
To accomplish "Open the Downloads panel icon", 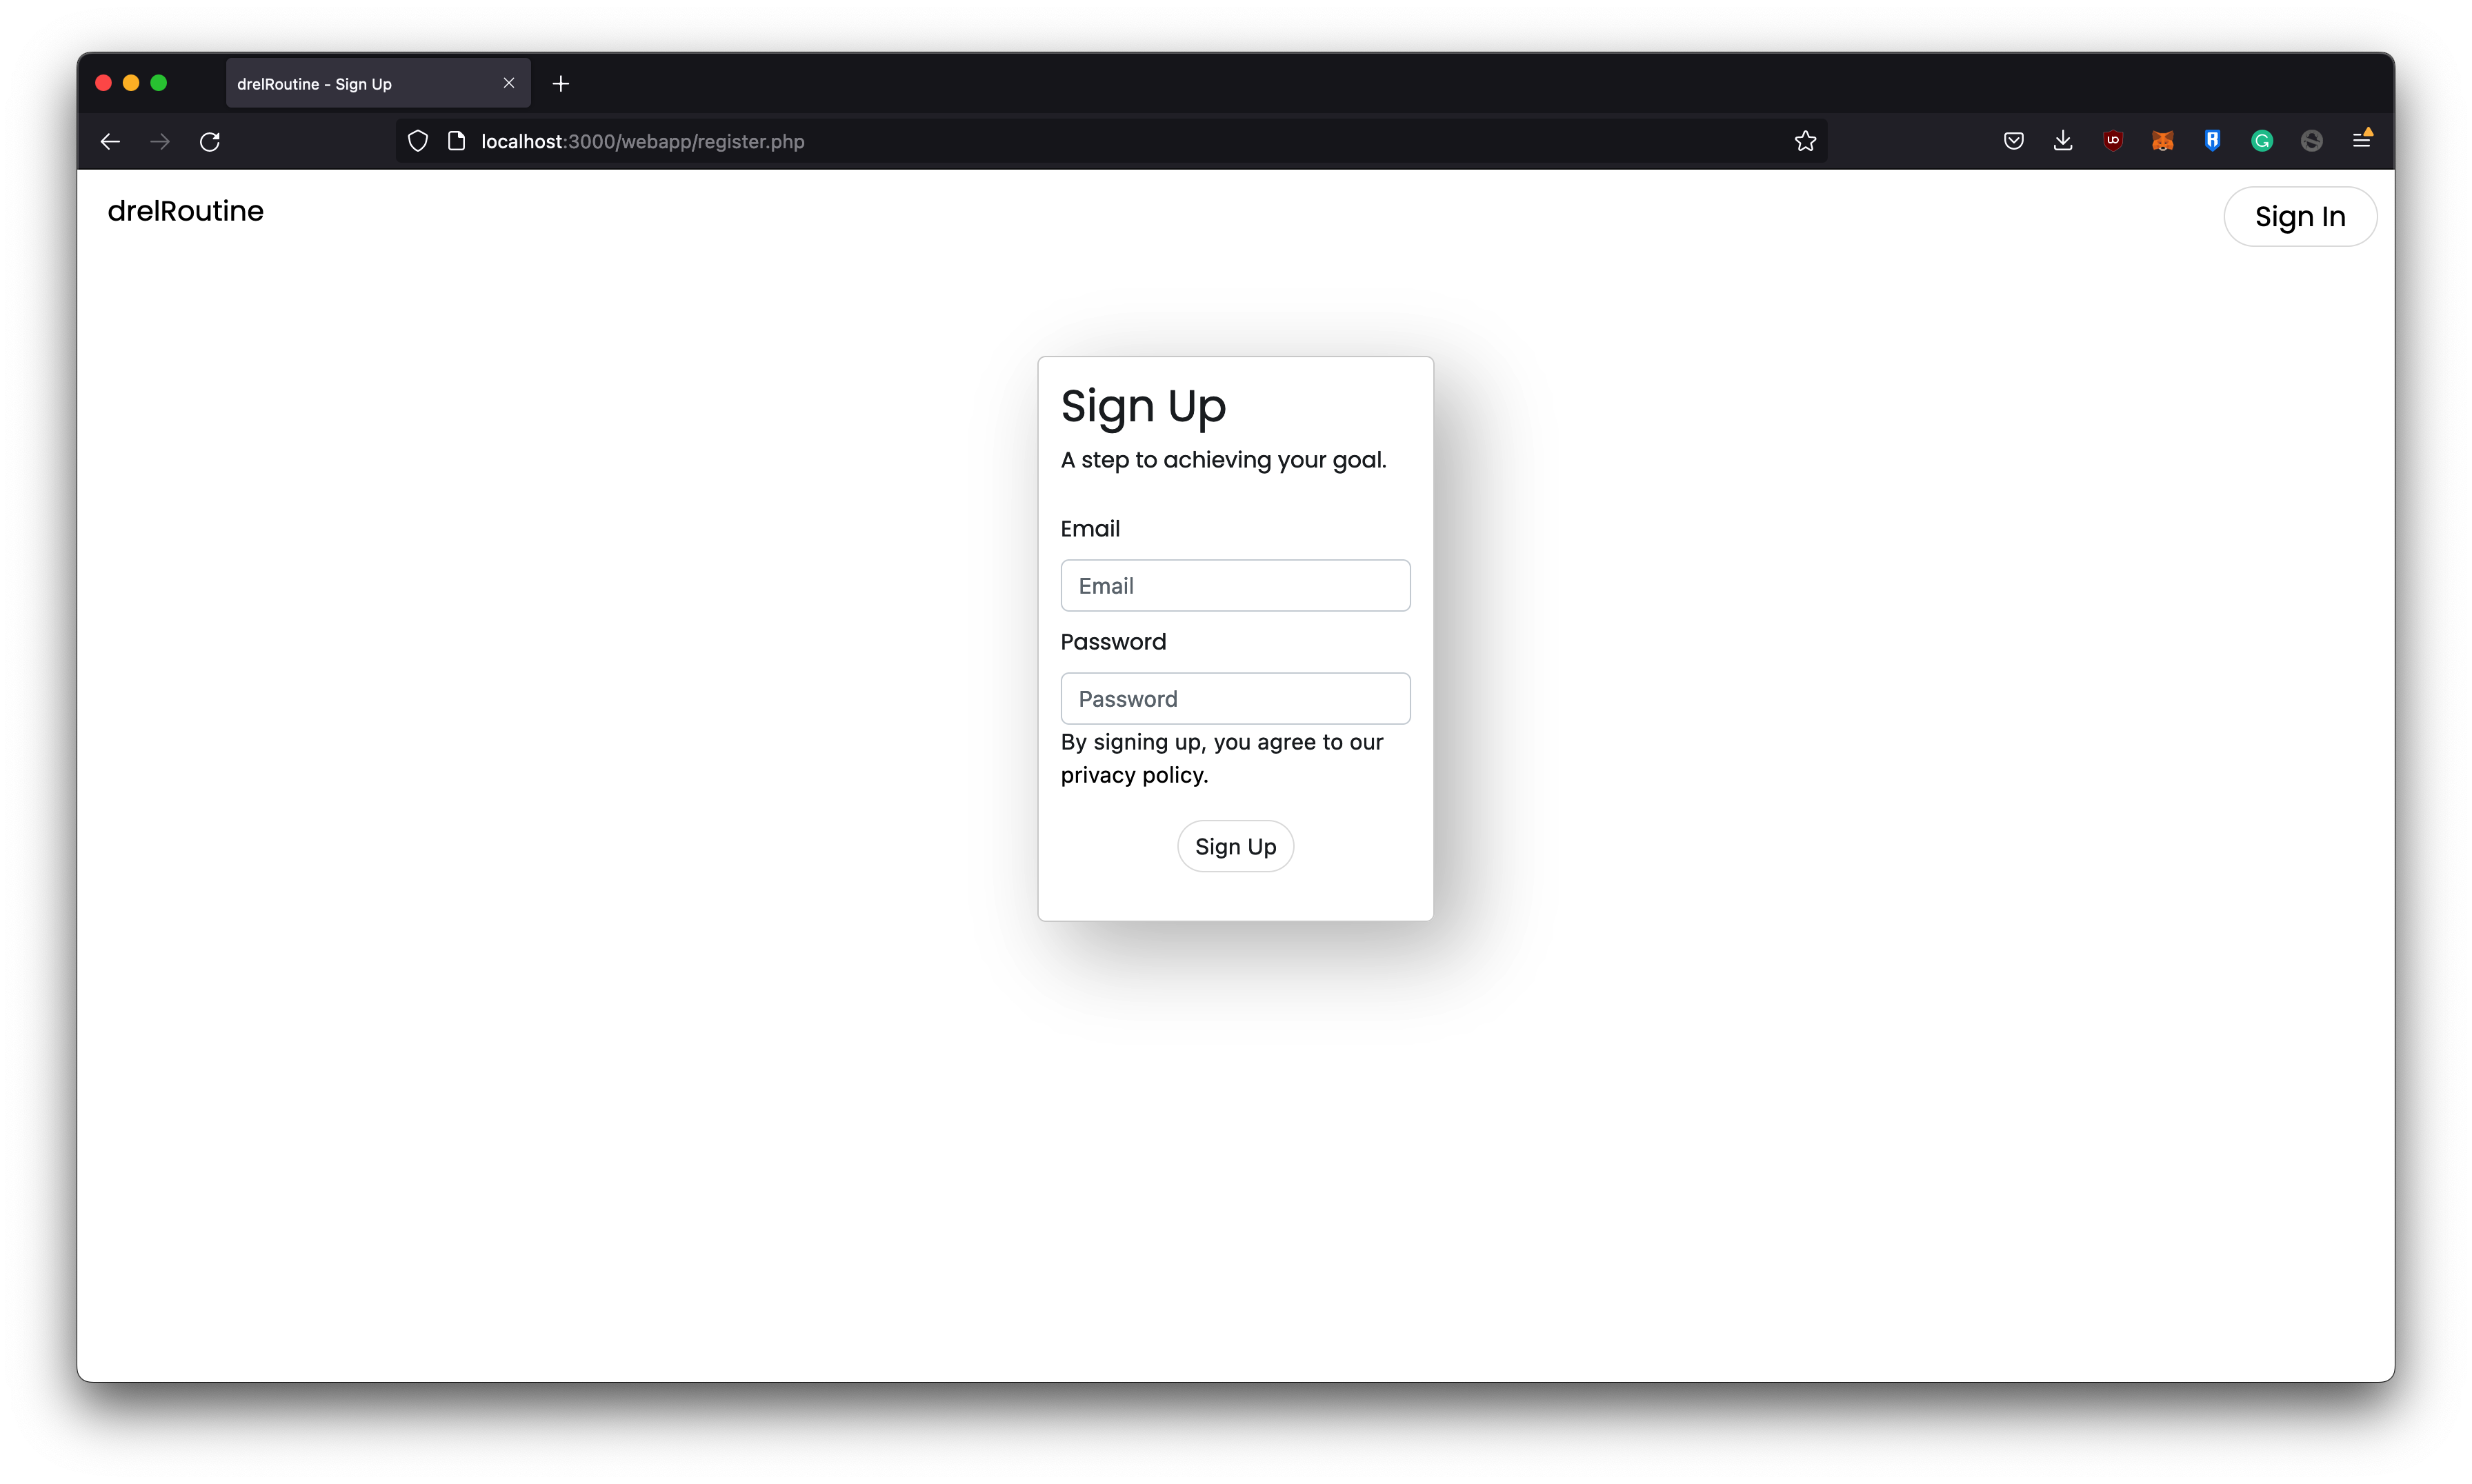I will [2063, 141].
